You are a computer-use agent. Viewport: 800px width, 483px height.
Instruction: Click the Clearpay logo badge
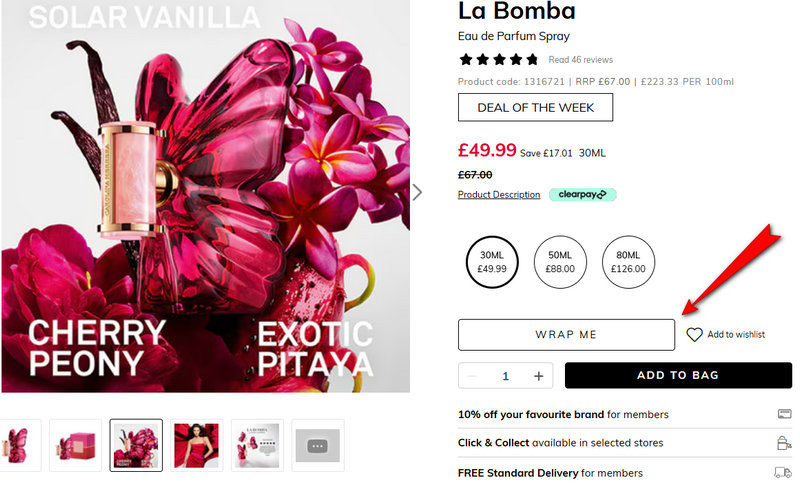click(582, 194)
